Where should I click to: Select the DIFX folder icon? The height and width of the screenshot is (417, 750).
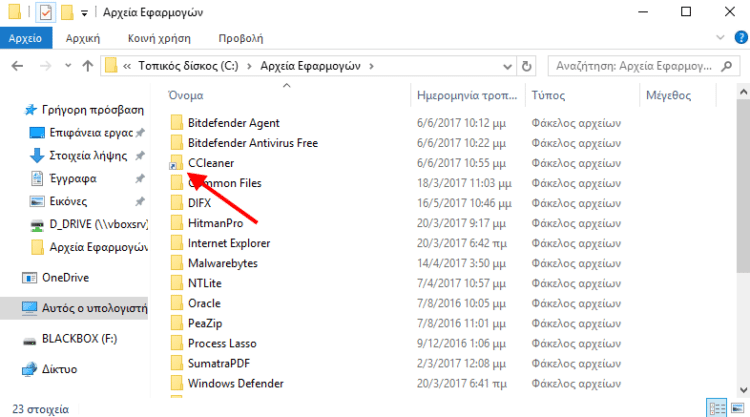pos(176,203)
